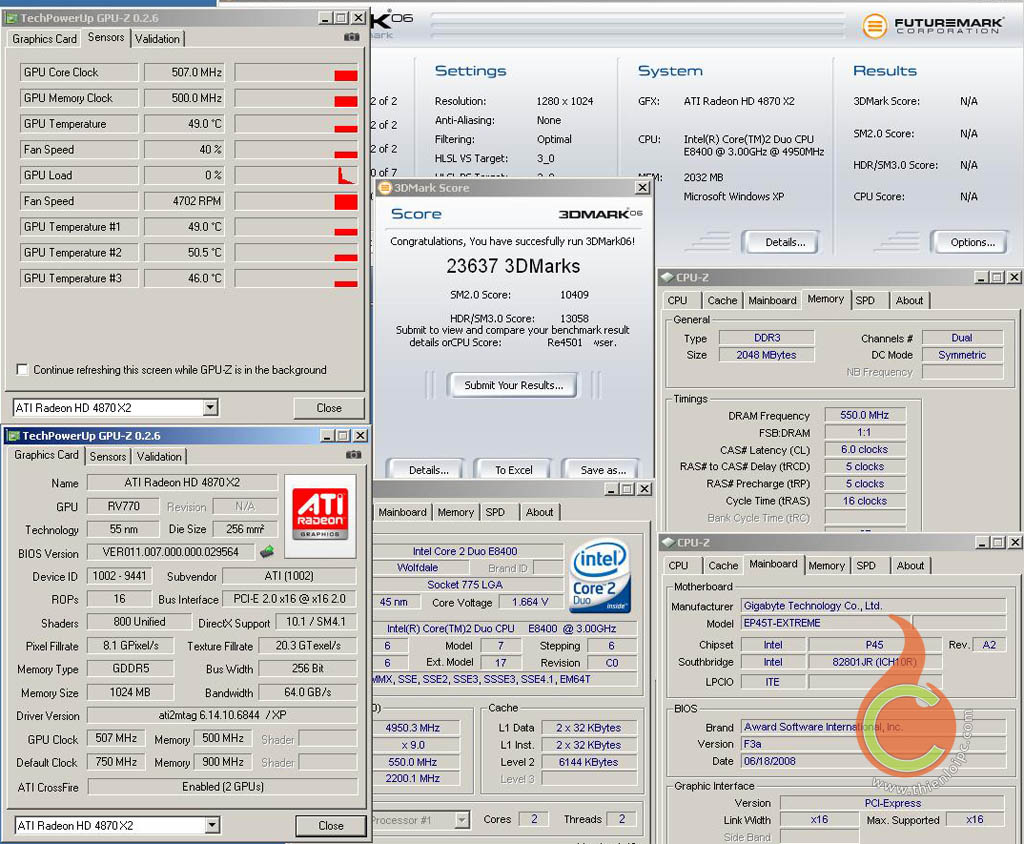This screenshot has height=844, width=1024.
Task: Click the Memory Type GDDR5 field
Action: [x=130, y=668]
